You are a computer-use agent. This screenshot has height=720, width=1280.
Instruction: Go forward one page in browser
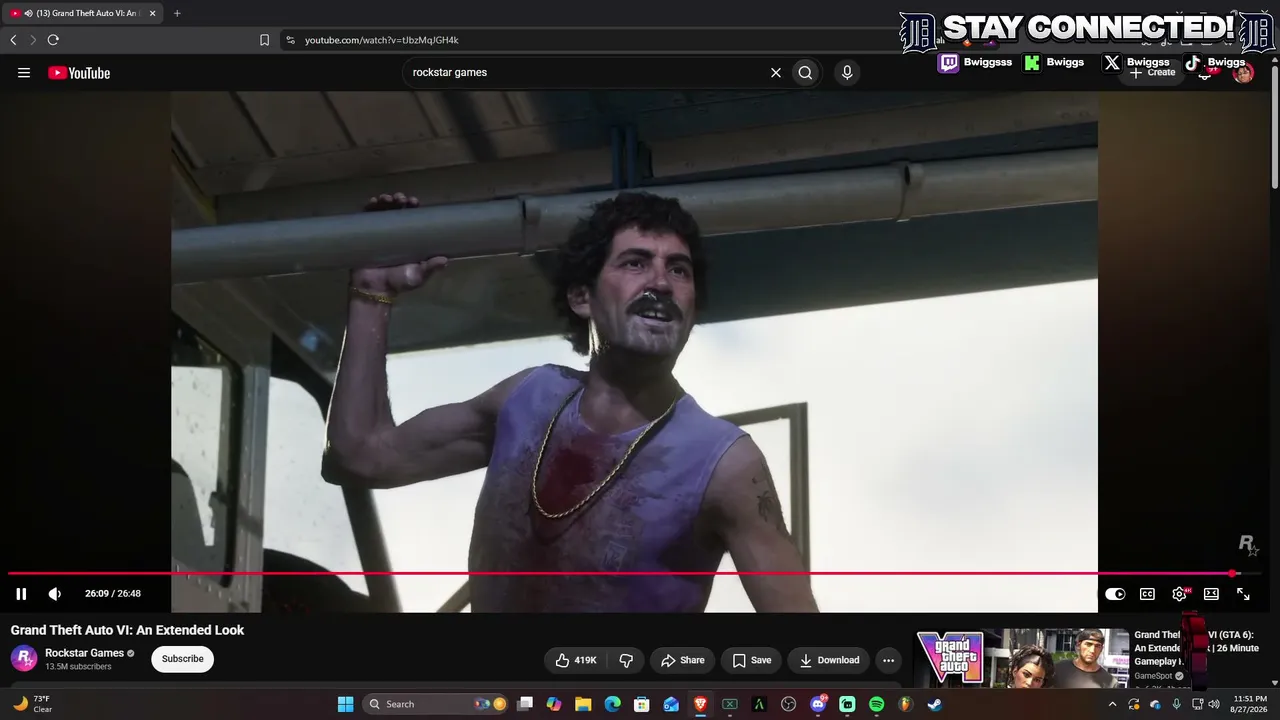coord(33,40)
